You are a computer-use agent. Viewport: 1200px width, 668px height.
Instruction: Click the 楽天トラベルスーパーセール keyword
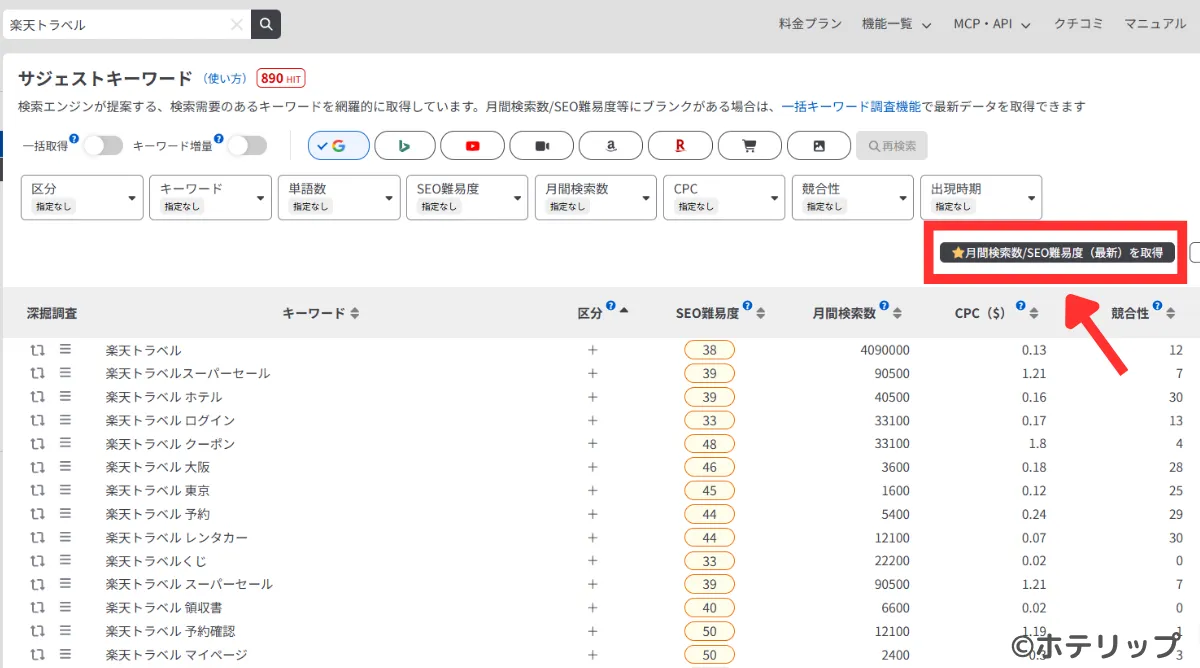pos(188,374)
